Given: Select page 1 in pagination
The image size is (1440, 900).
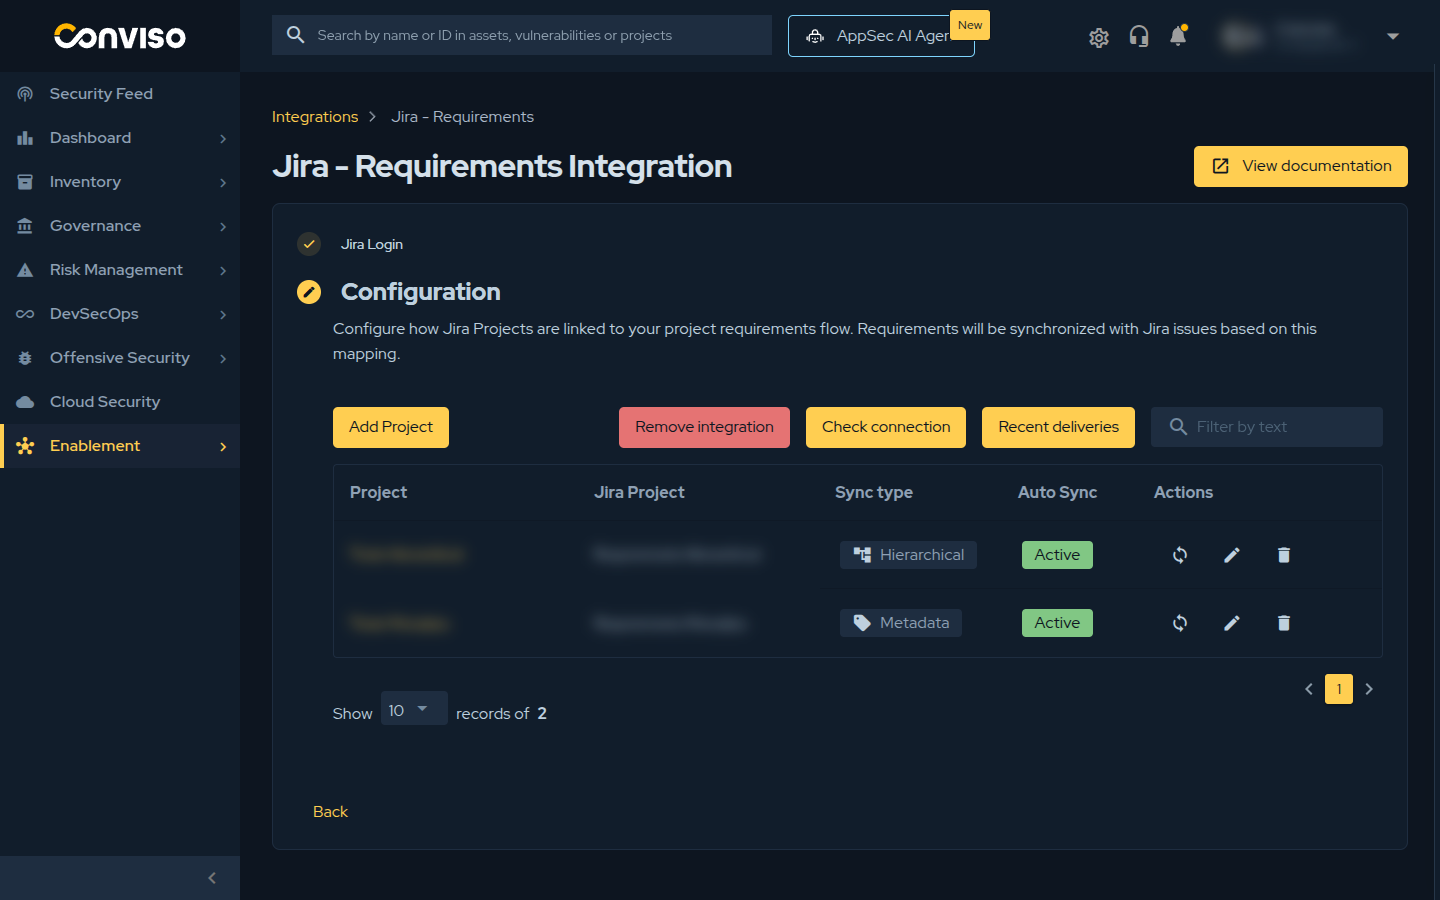Looking at the screenshot, I should (1339, 689).
